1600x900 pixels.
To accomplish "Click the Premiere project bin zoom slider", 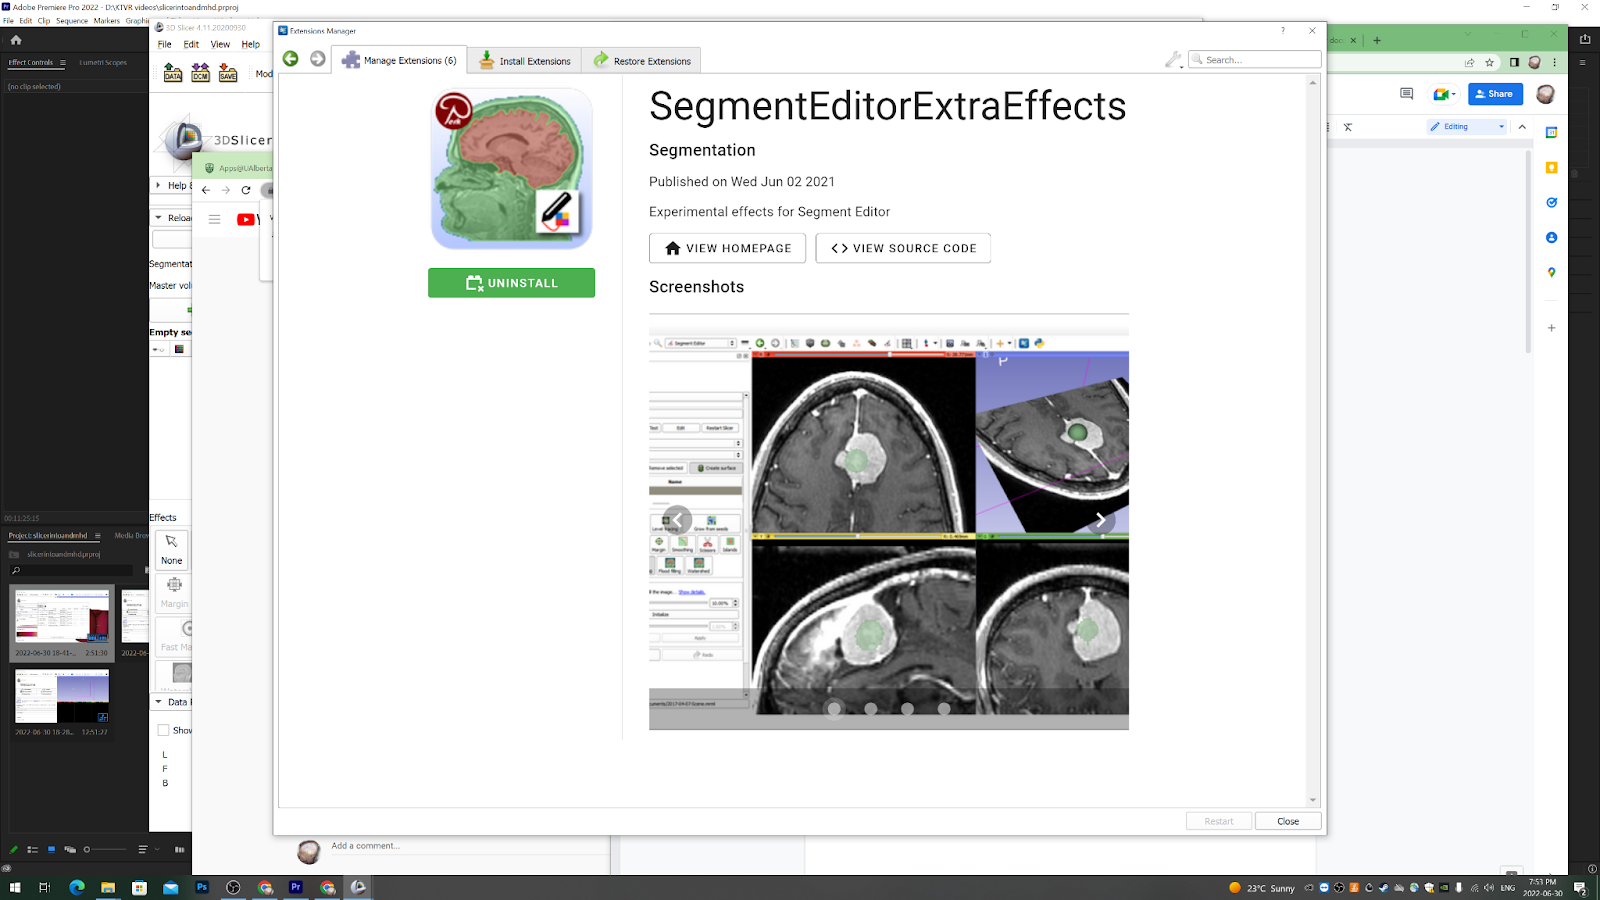I will [105, 849].
